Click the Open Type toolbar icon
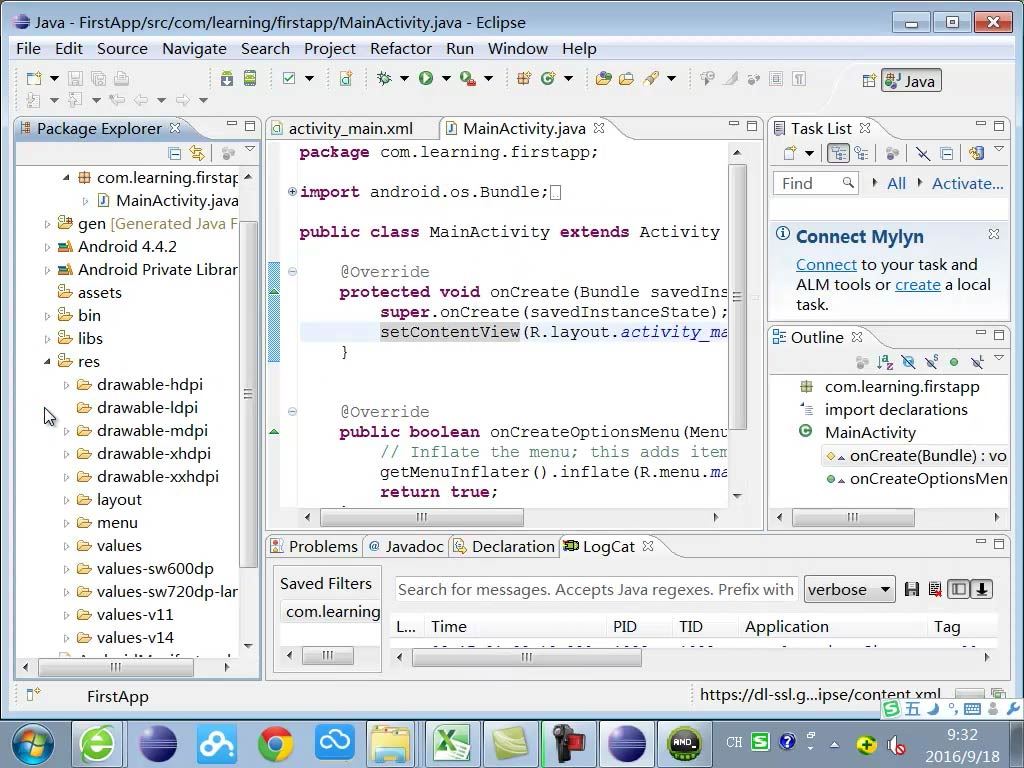Image resolution: width=1024 pixels, height=768 pixels. click(x=603, y=79)
